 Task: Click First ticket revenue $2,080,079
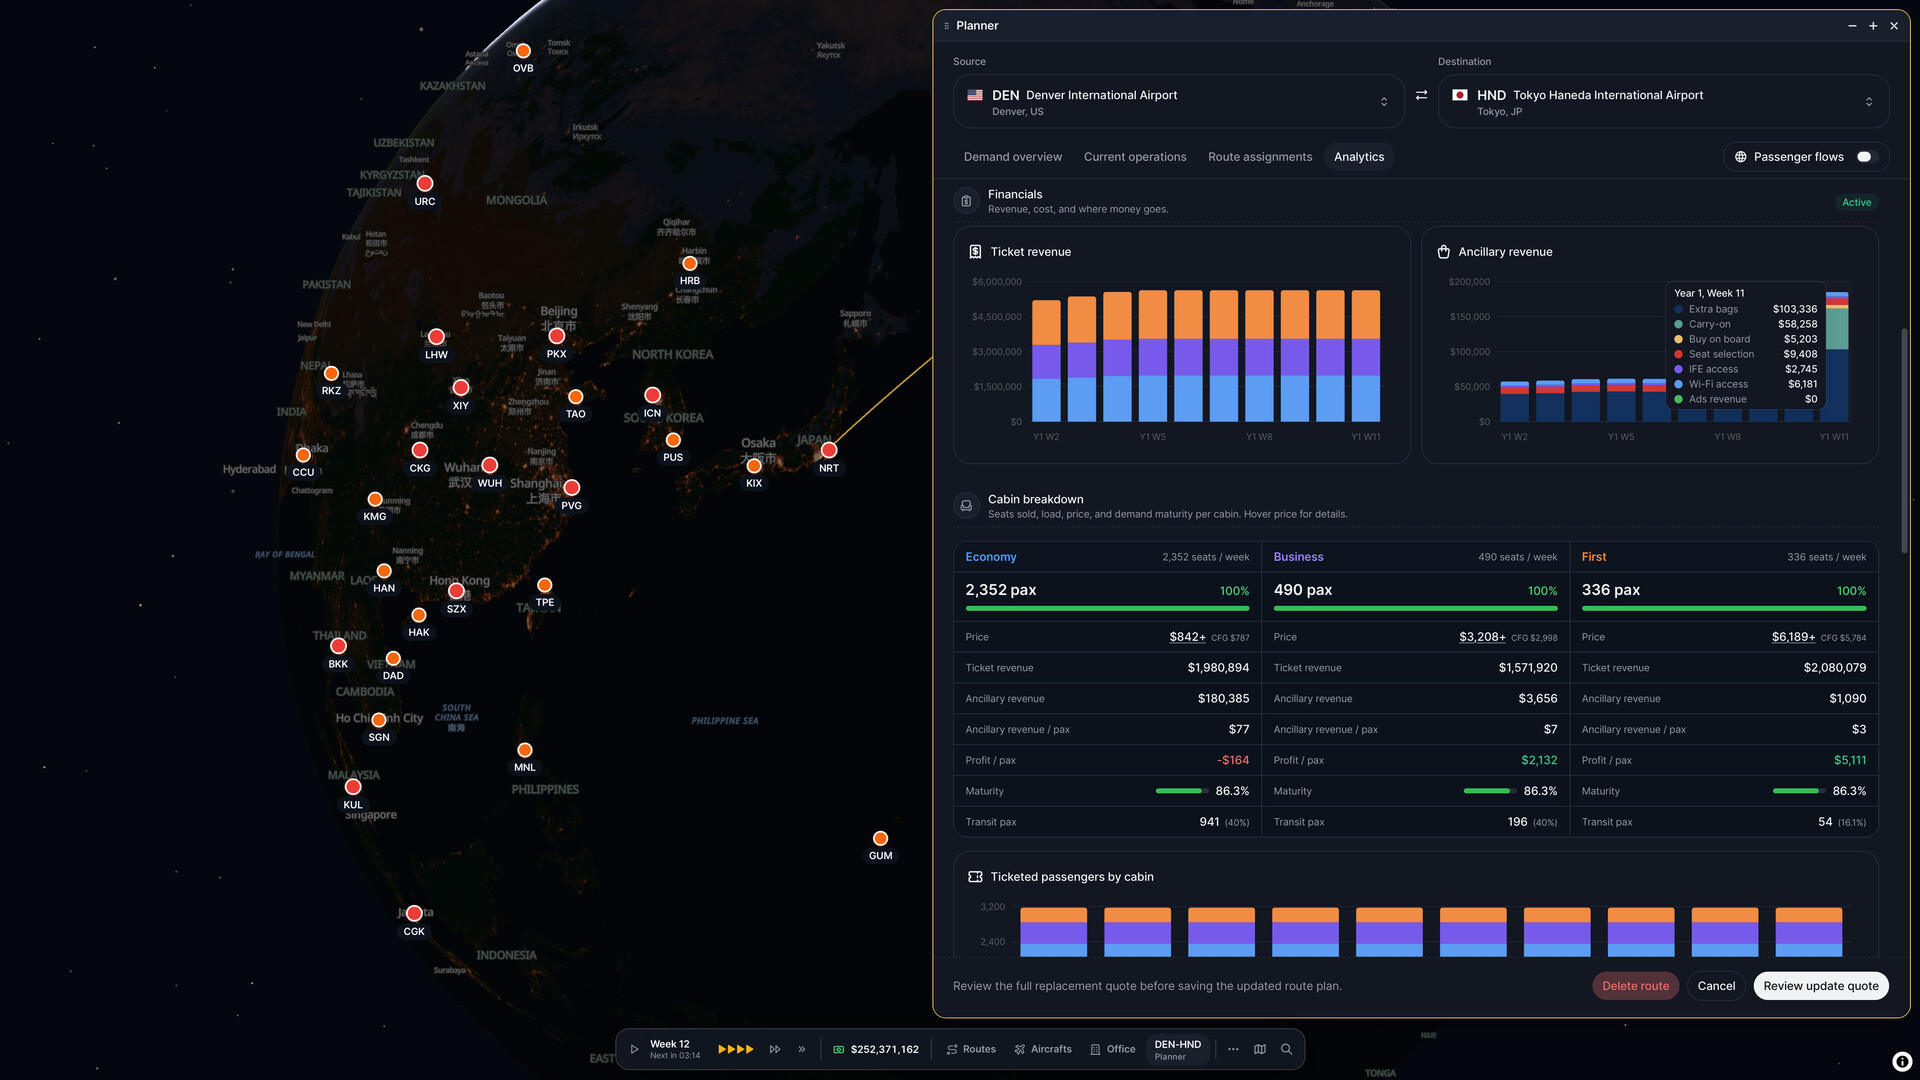point(1834,668)
